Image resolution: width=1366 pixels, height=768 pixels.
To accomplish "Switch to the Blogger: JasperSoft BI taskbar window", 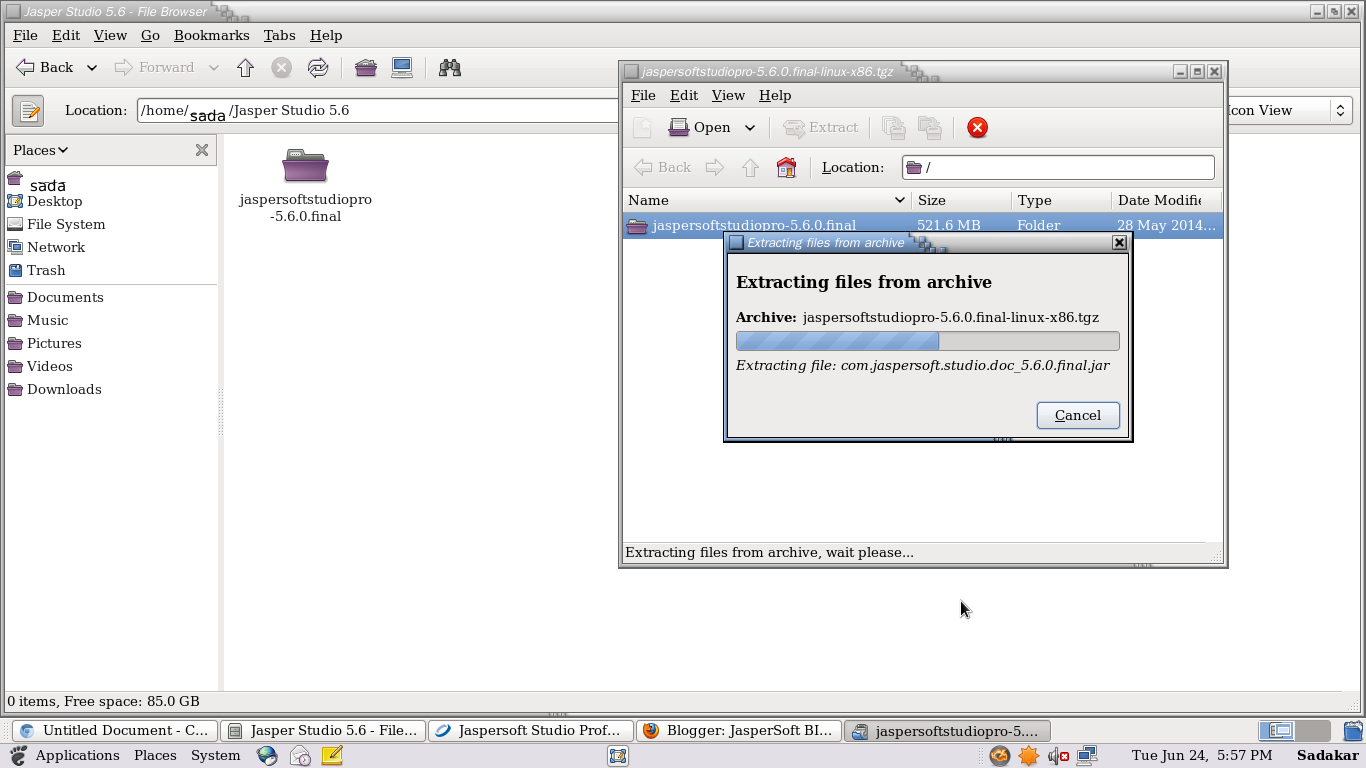I will tap(738, 730).
